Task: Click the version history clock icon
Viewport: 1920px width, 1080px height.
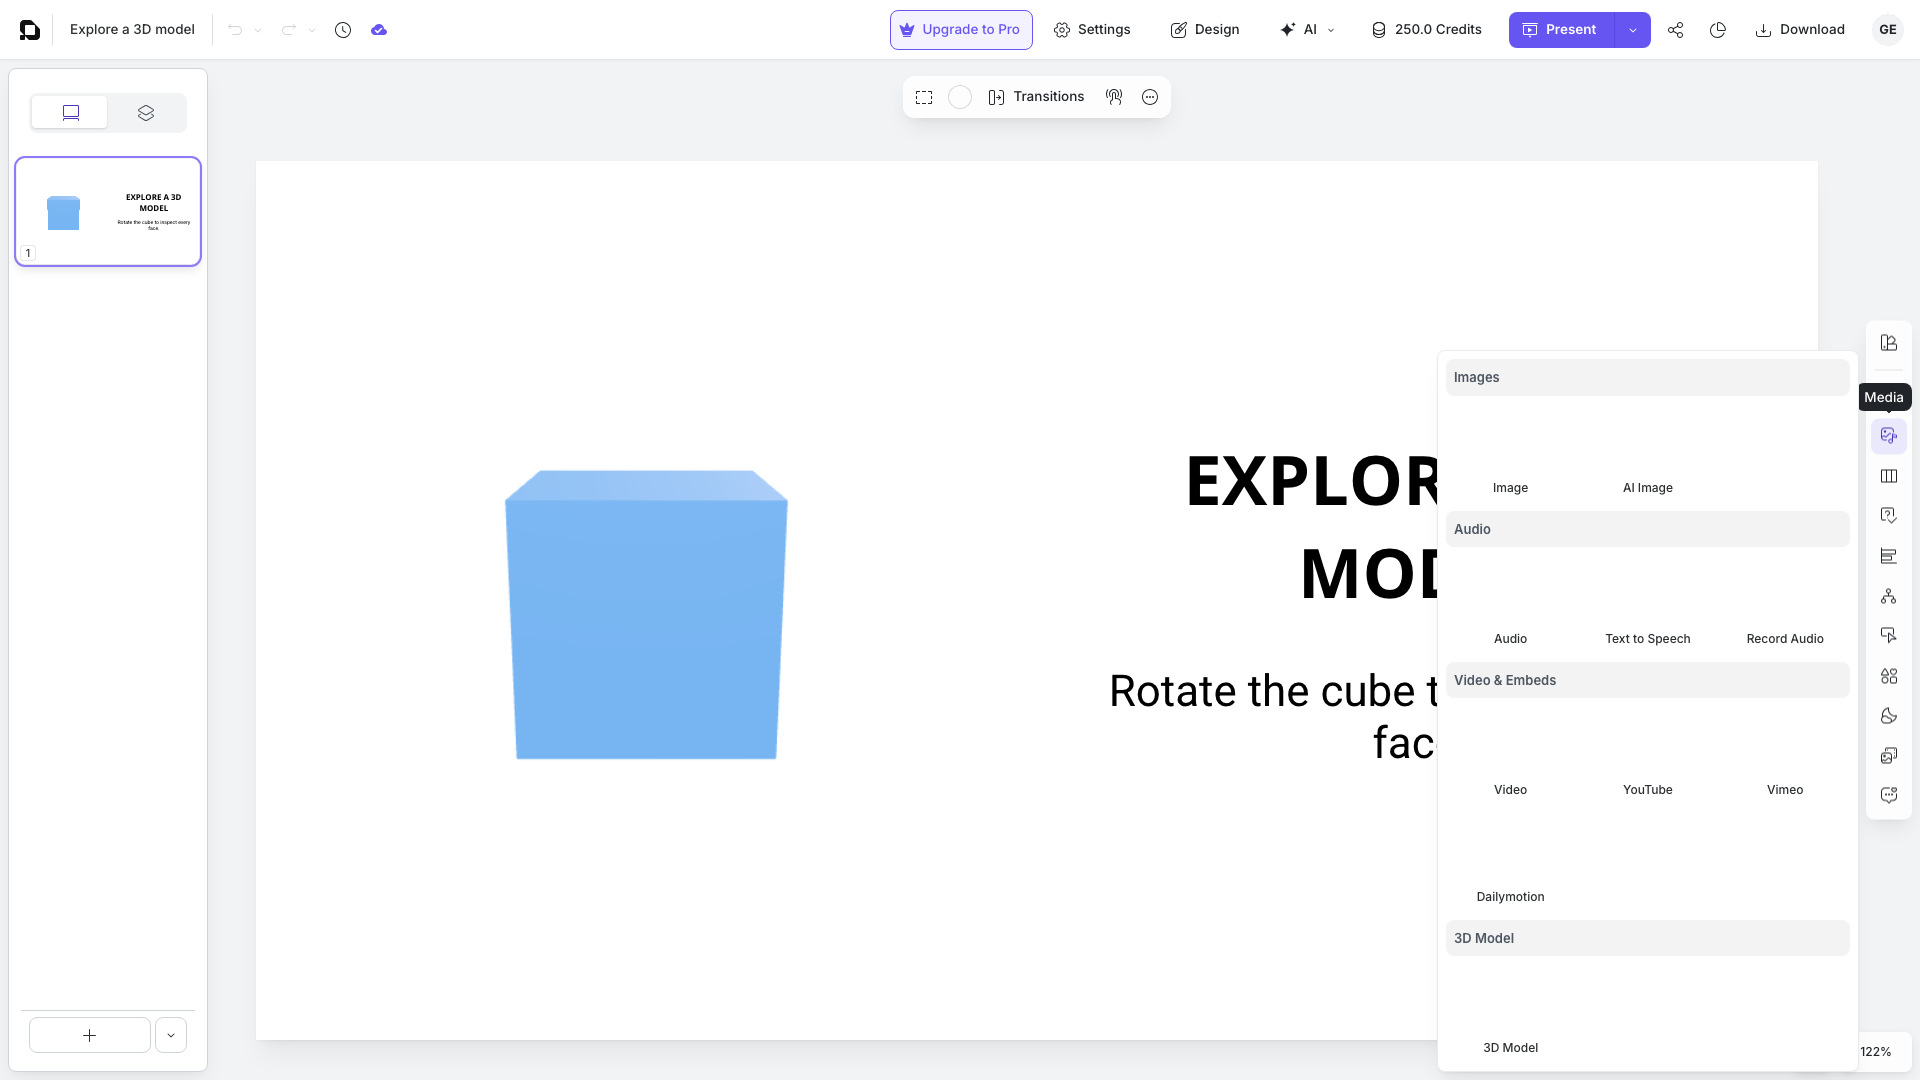Action: (343, 30)
